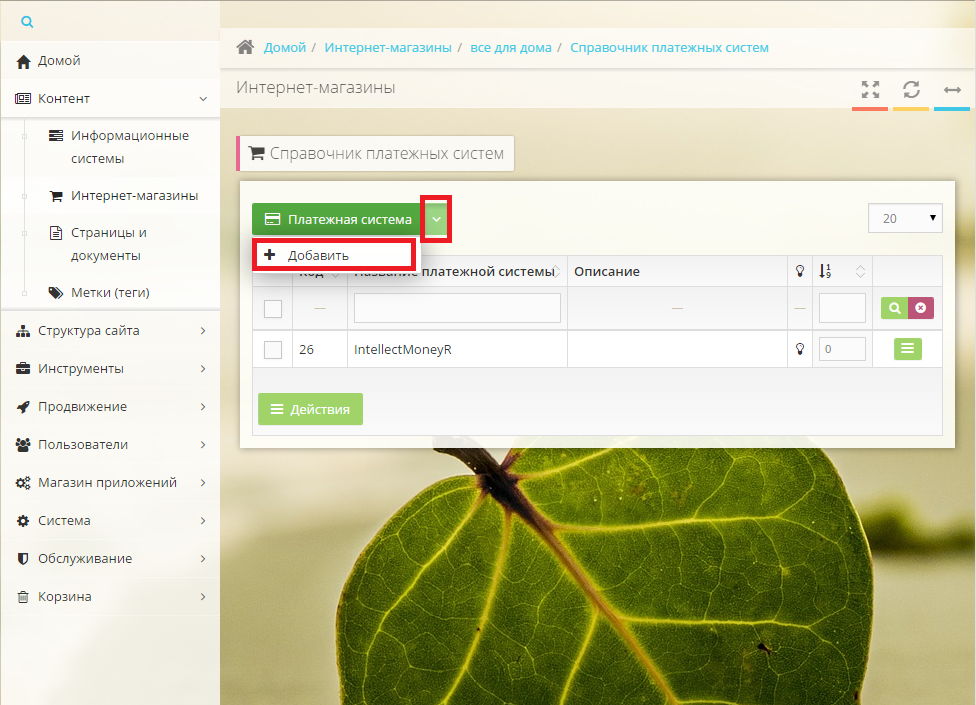This screenshot has width=976, height=705.
Task: Check the IntellectMoneyR row checkbox
Action: [x=272, y=349]
